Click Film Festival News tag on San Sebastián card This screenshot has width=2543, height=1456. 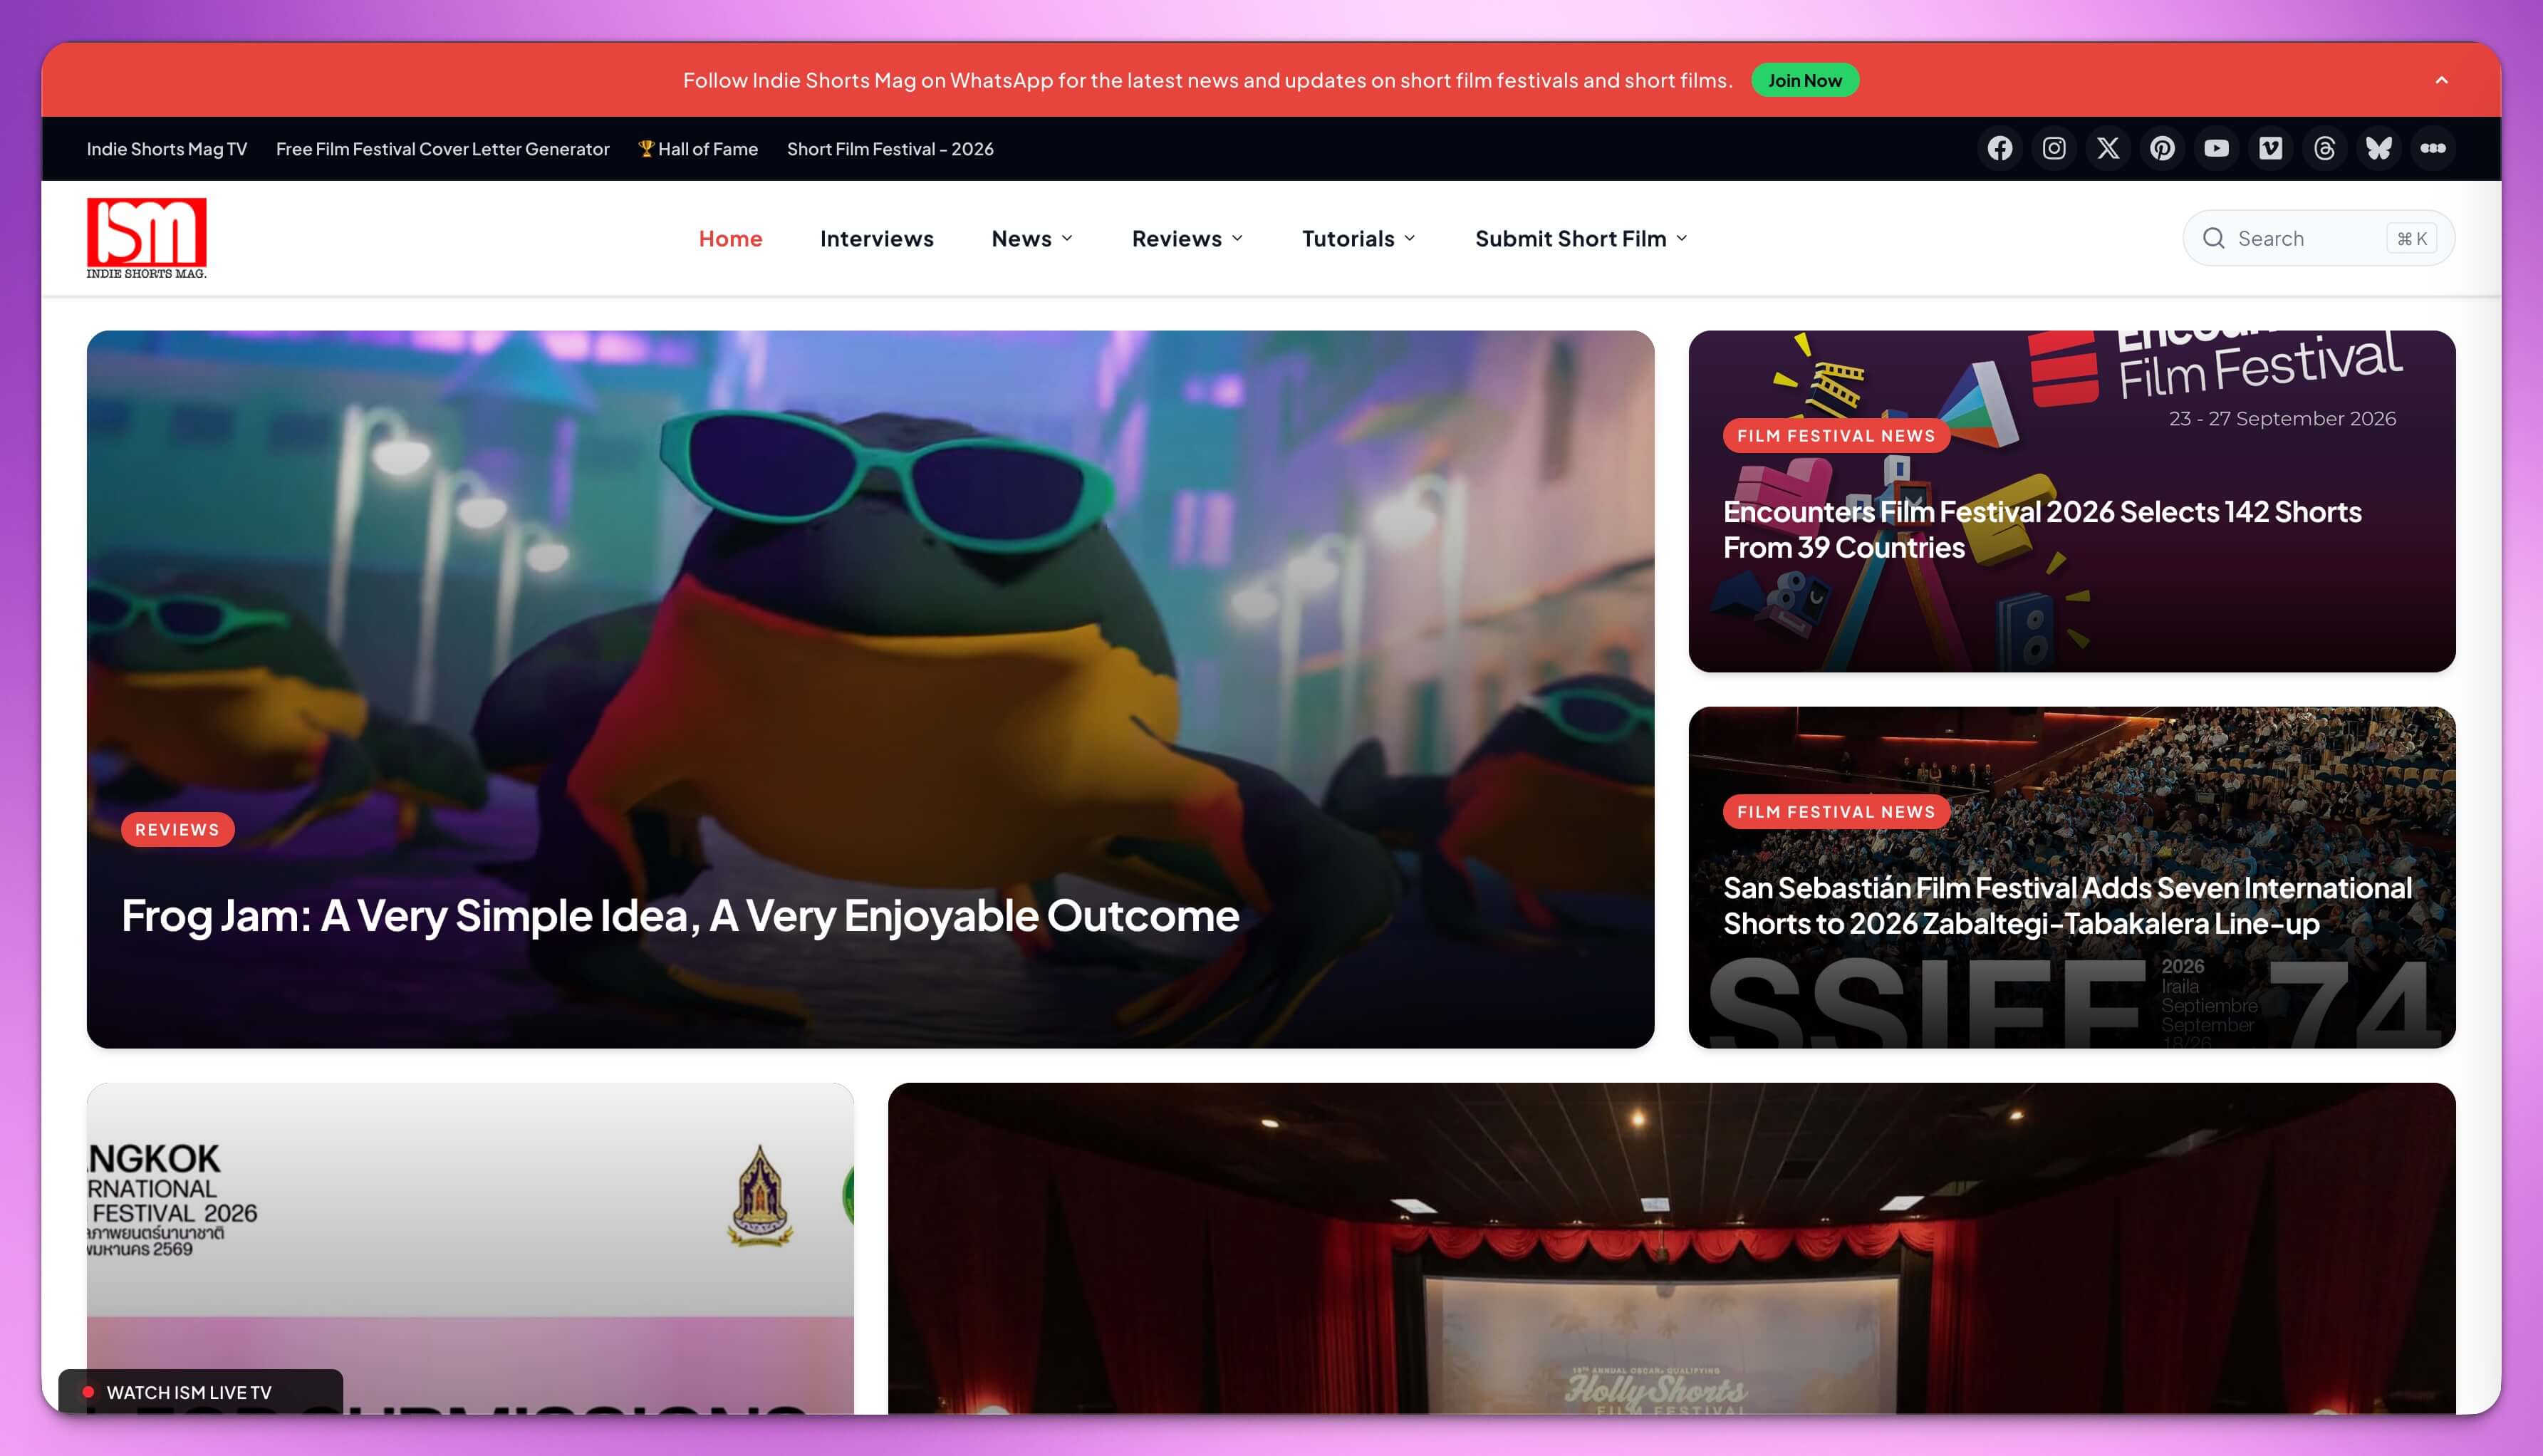[1835, 811]
